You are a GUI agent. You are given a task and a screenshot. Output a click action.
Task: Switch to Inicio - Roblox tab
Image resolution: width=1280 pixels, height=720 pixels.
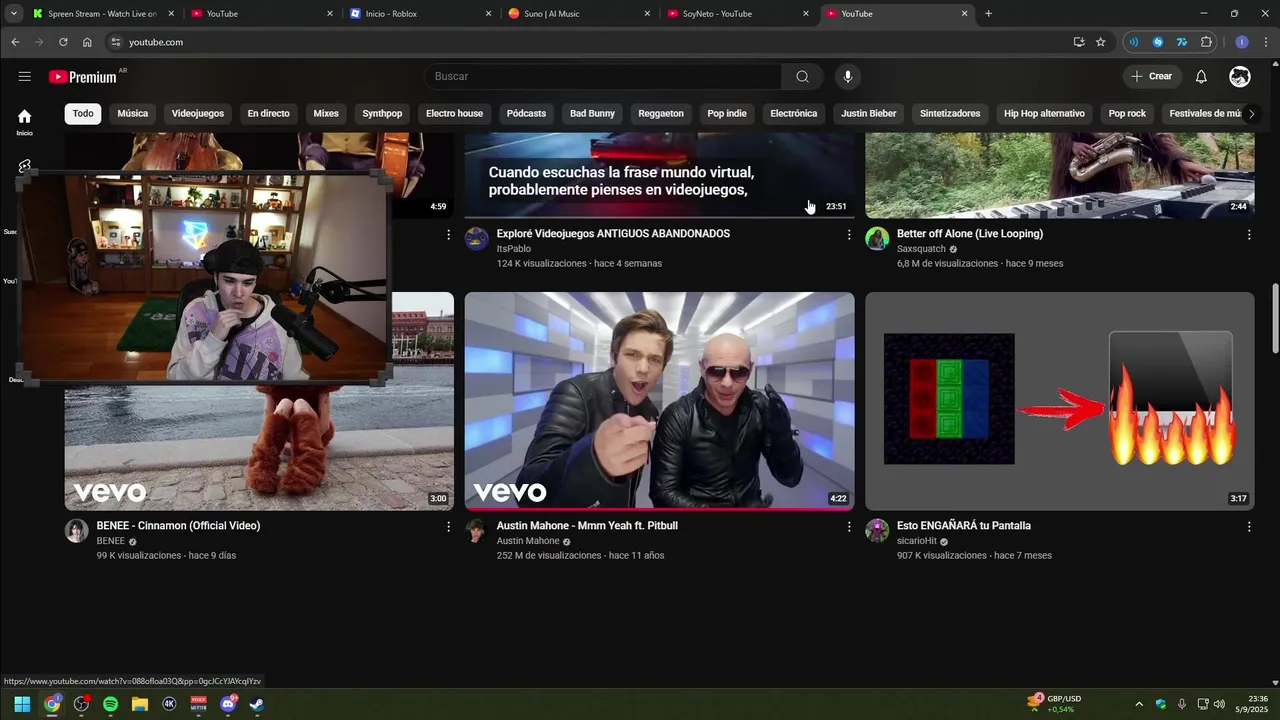click(420, 14)
